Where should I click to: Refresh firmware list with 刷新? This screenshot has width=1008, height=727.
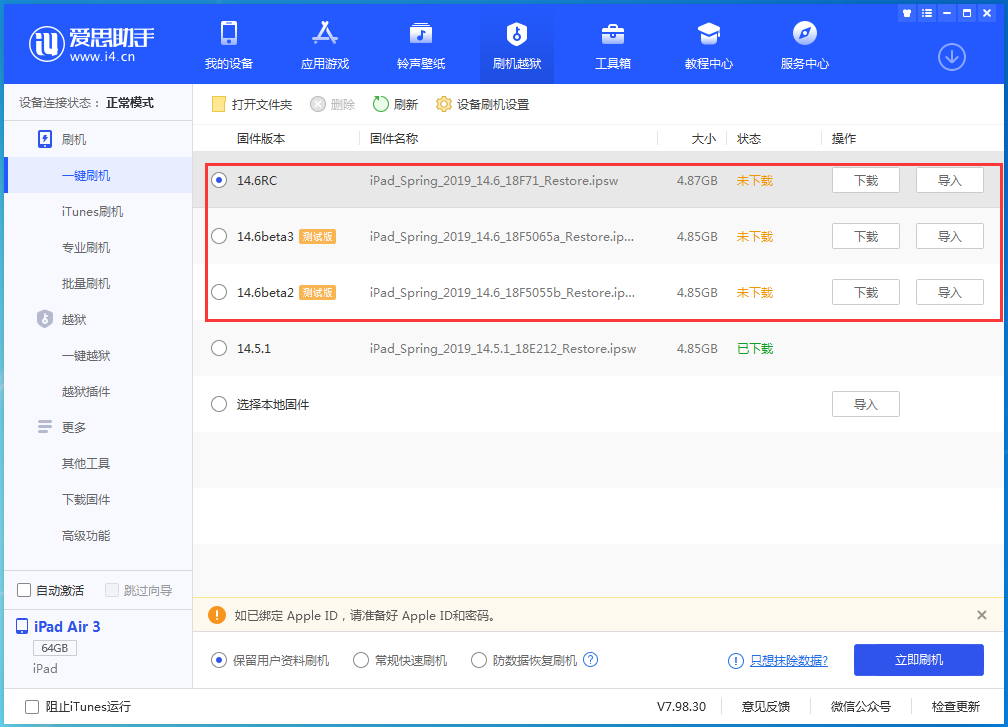coord(395,104)
